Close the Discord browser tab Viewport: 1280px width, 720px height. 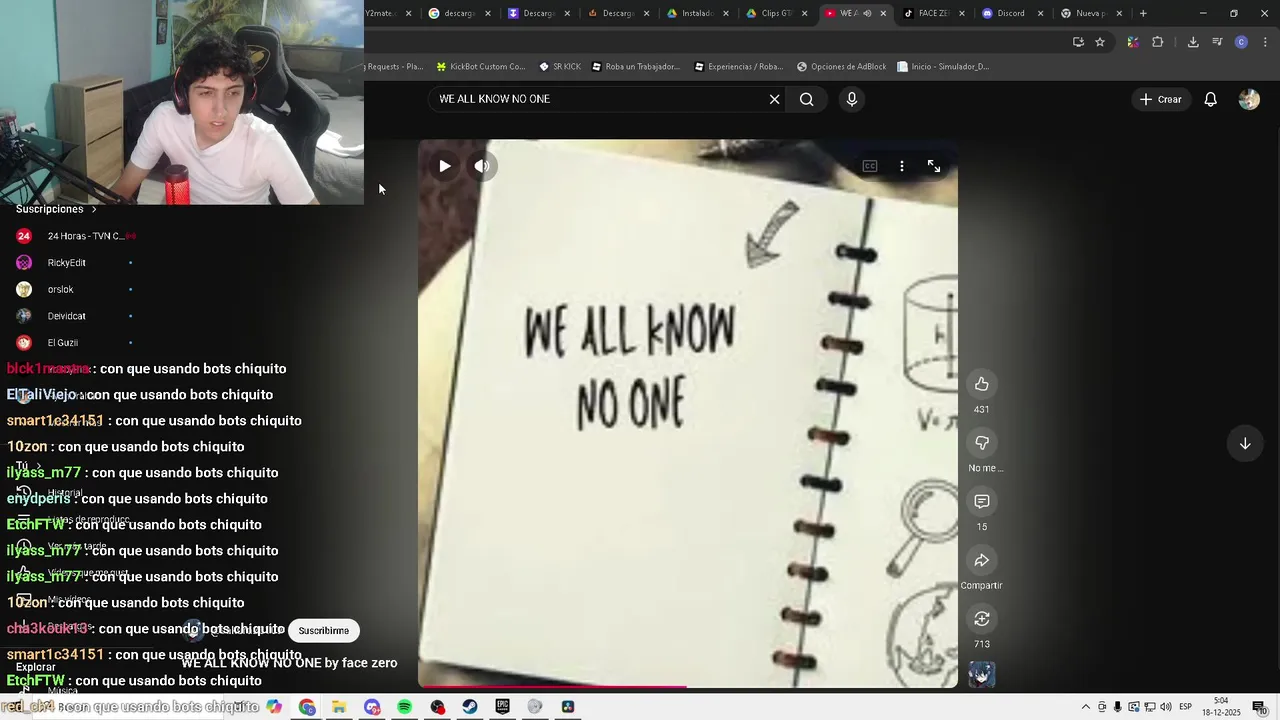(x=1041, y=13)
